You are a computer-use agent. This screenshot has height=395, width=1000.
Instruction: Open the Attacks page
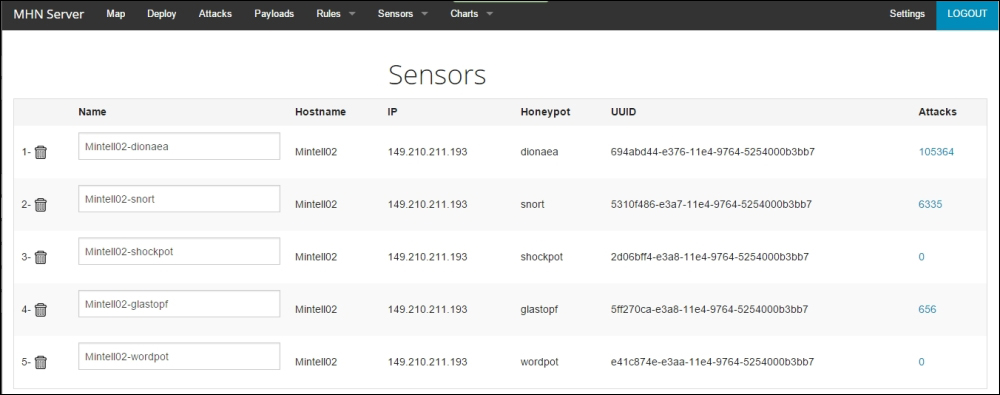215,14
